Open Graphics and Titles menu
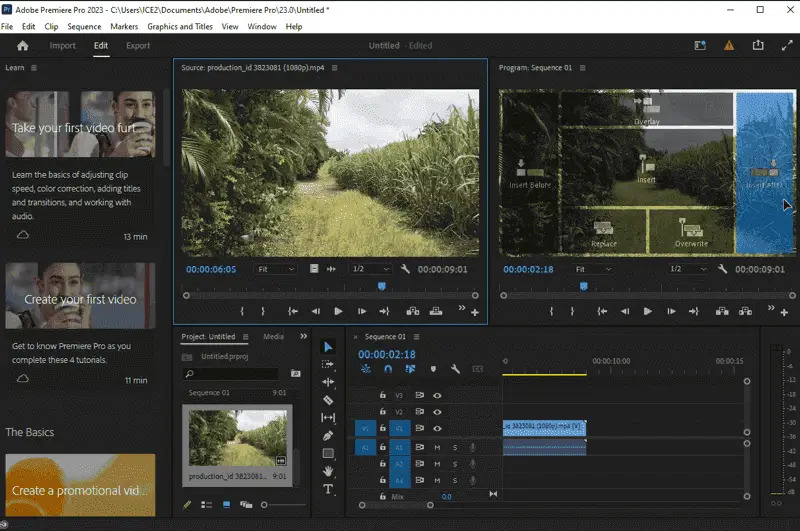The height and width of the screenshot is (531, 800). point(180,27)
